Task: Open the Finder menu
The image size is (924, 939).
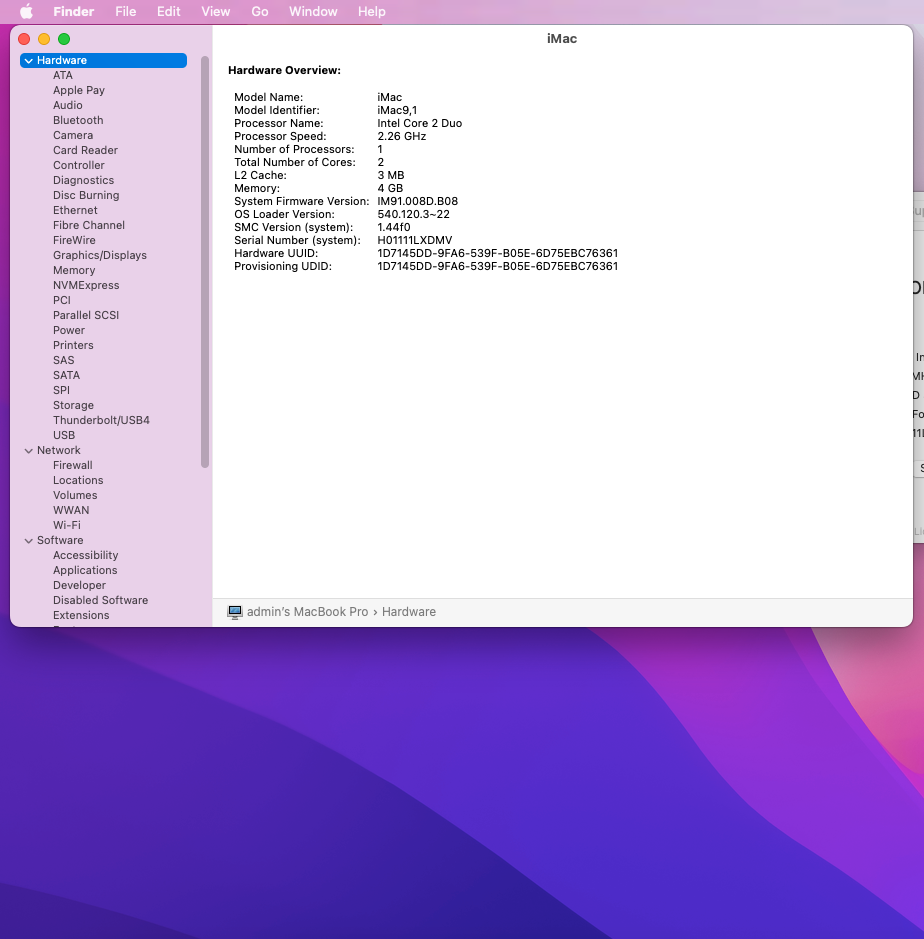Action: coord(74,11)
